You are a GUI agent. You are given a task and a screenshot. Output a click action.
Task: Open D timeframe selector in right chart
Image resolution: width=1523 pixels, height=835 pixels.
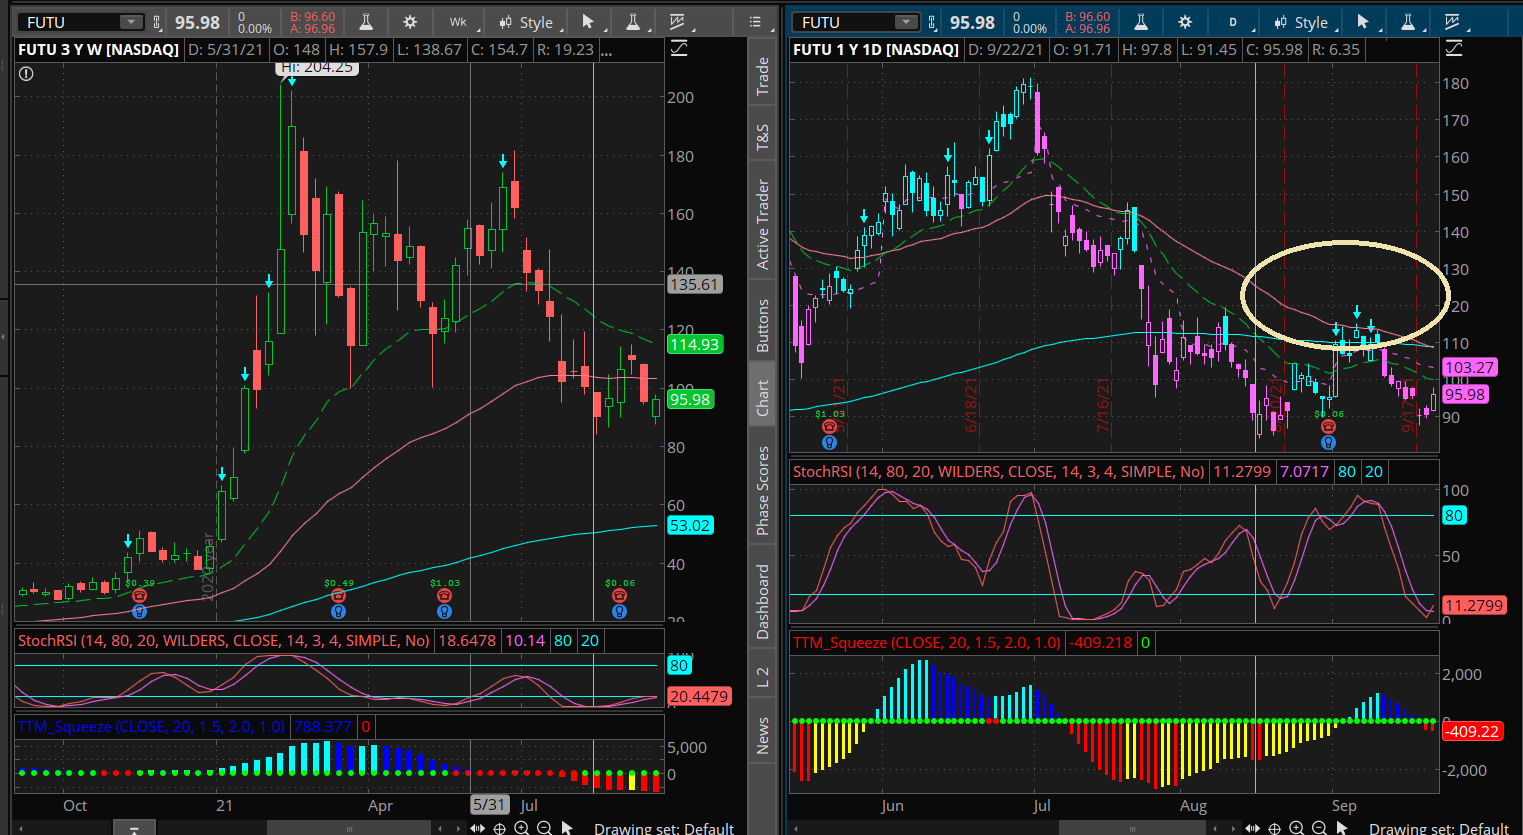click(1233, 22)
